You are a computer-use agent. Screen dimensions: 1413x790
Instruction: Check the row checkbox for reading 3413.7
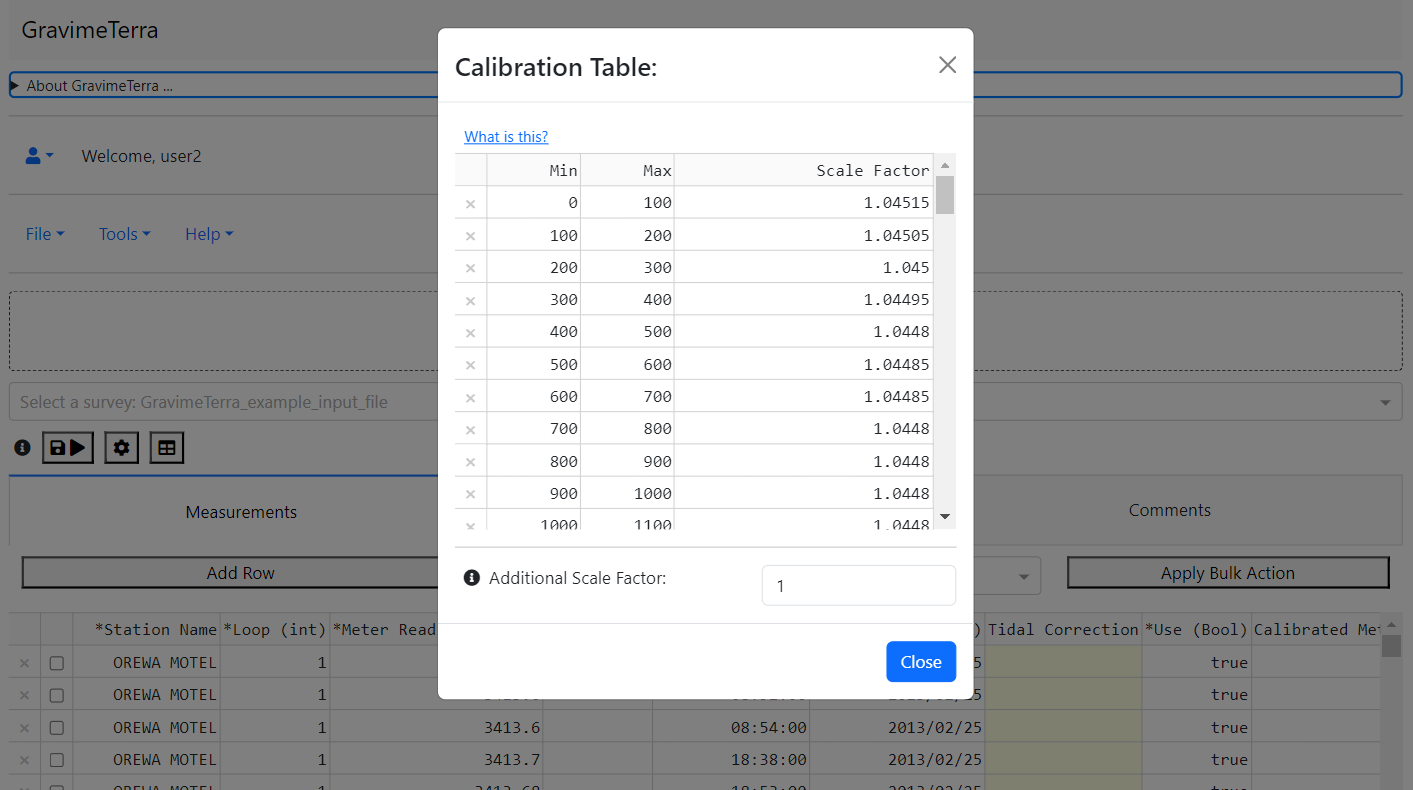pos(57,760)
